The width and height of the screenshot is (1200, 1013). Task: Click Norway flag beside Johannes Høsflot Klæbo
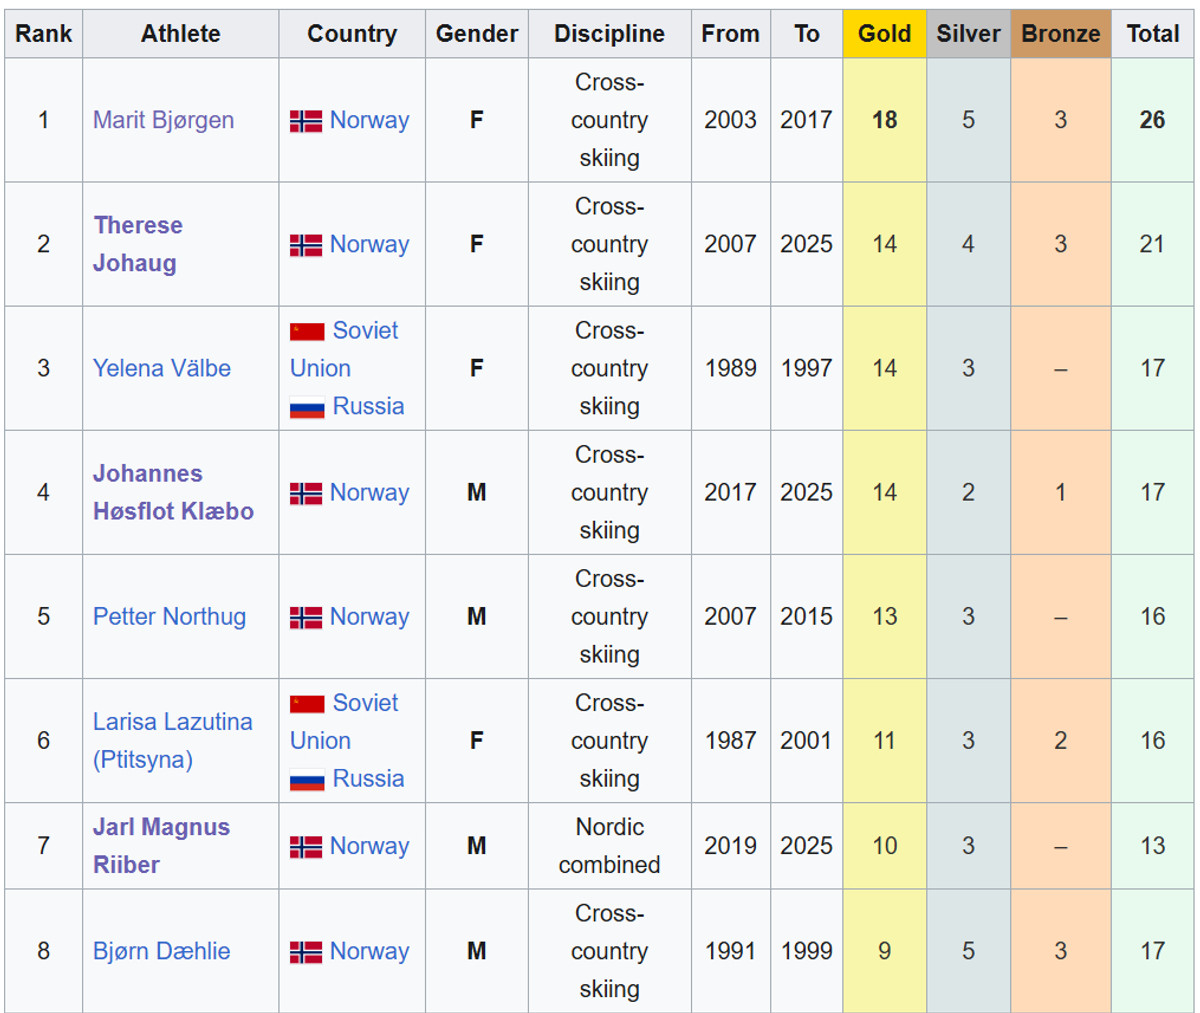(306, 493)
